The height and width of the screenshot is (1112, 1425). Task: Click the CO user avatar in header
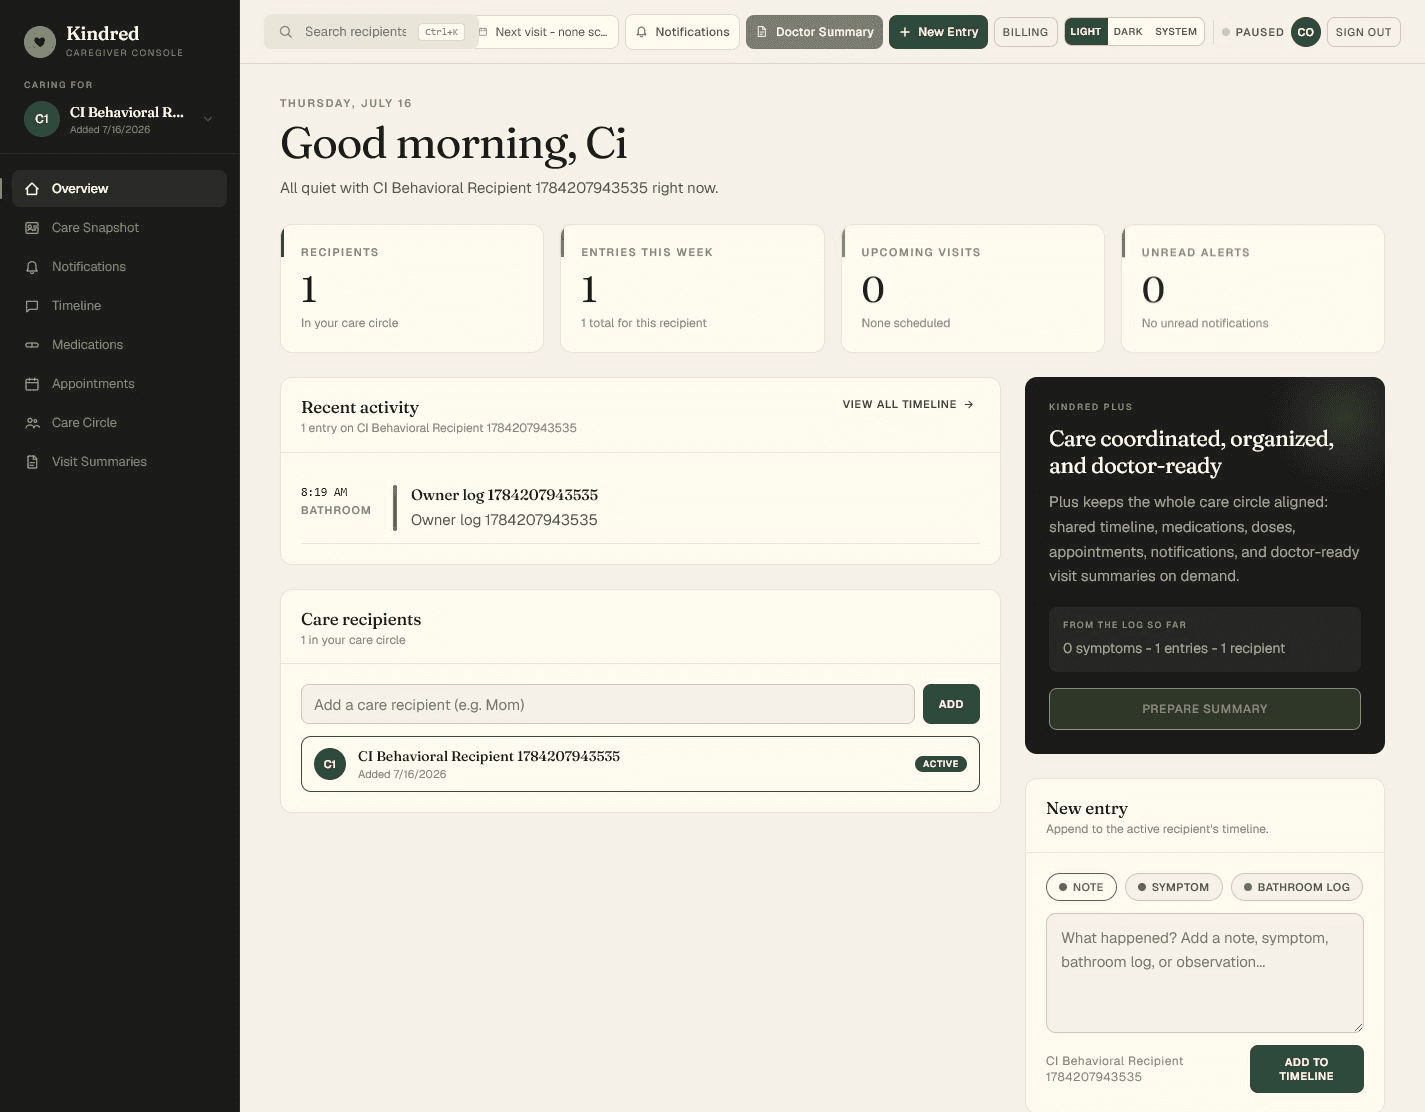(x=1305, y=32)
